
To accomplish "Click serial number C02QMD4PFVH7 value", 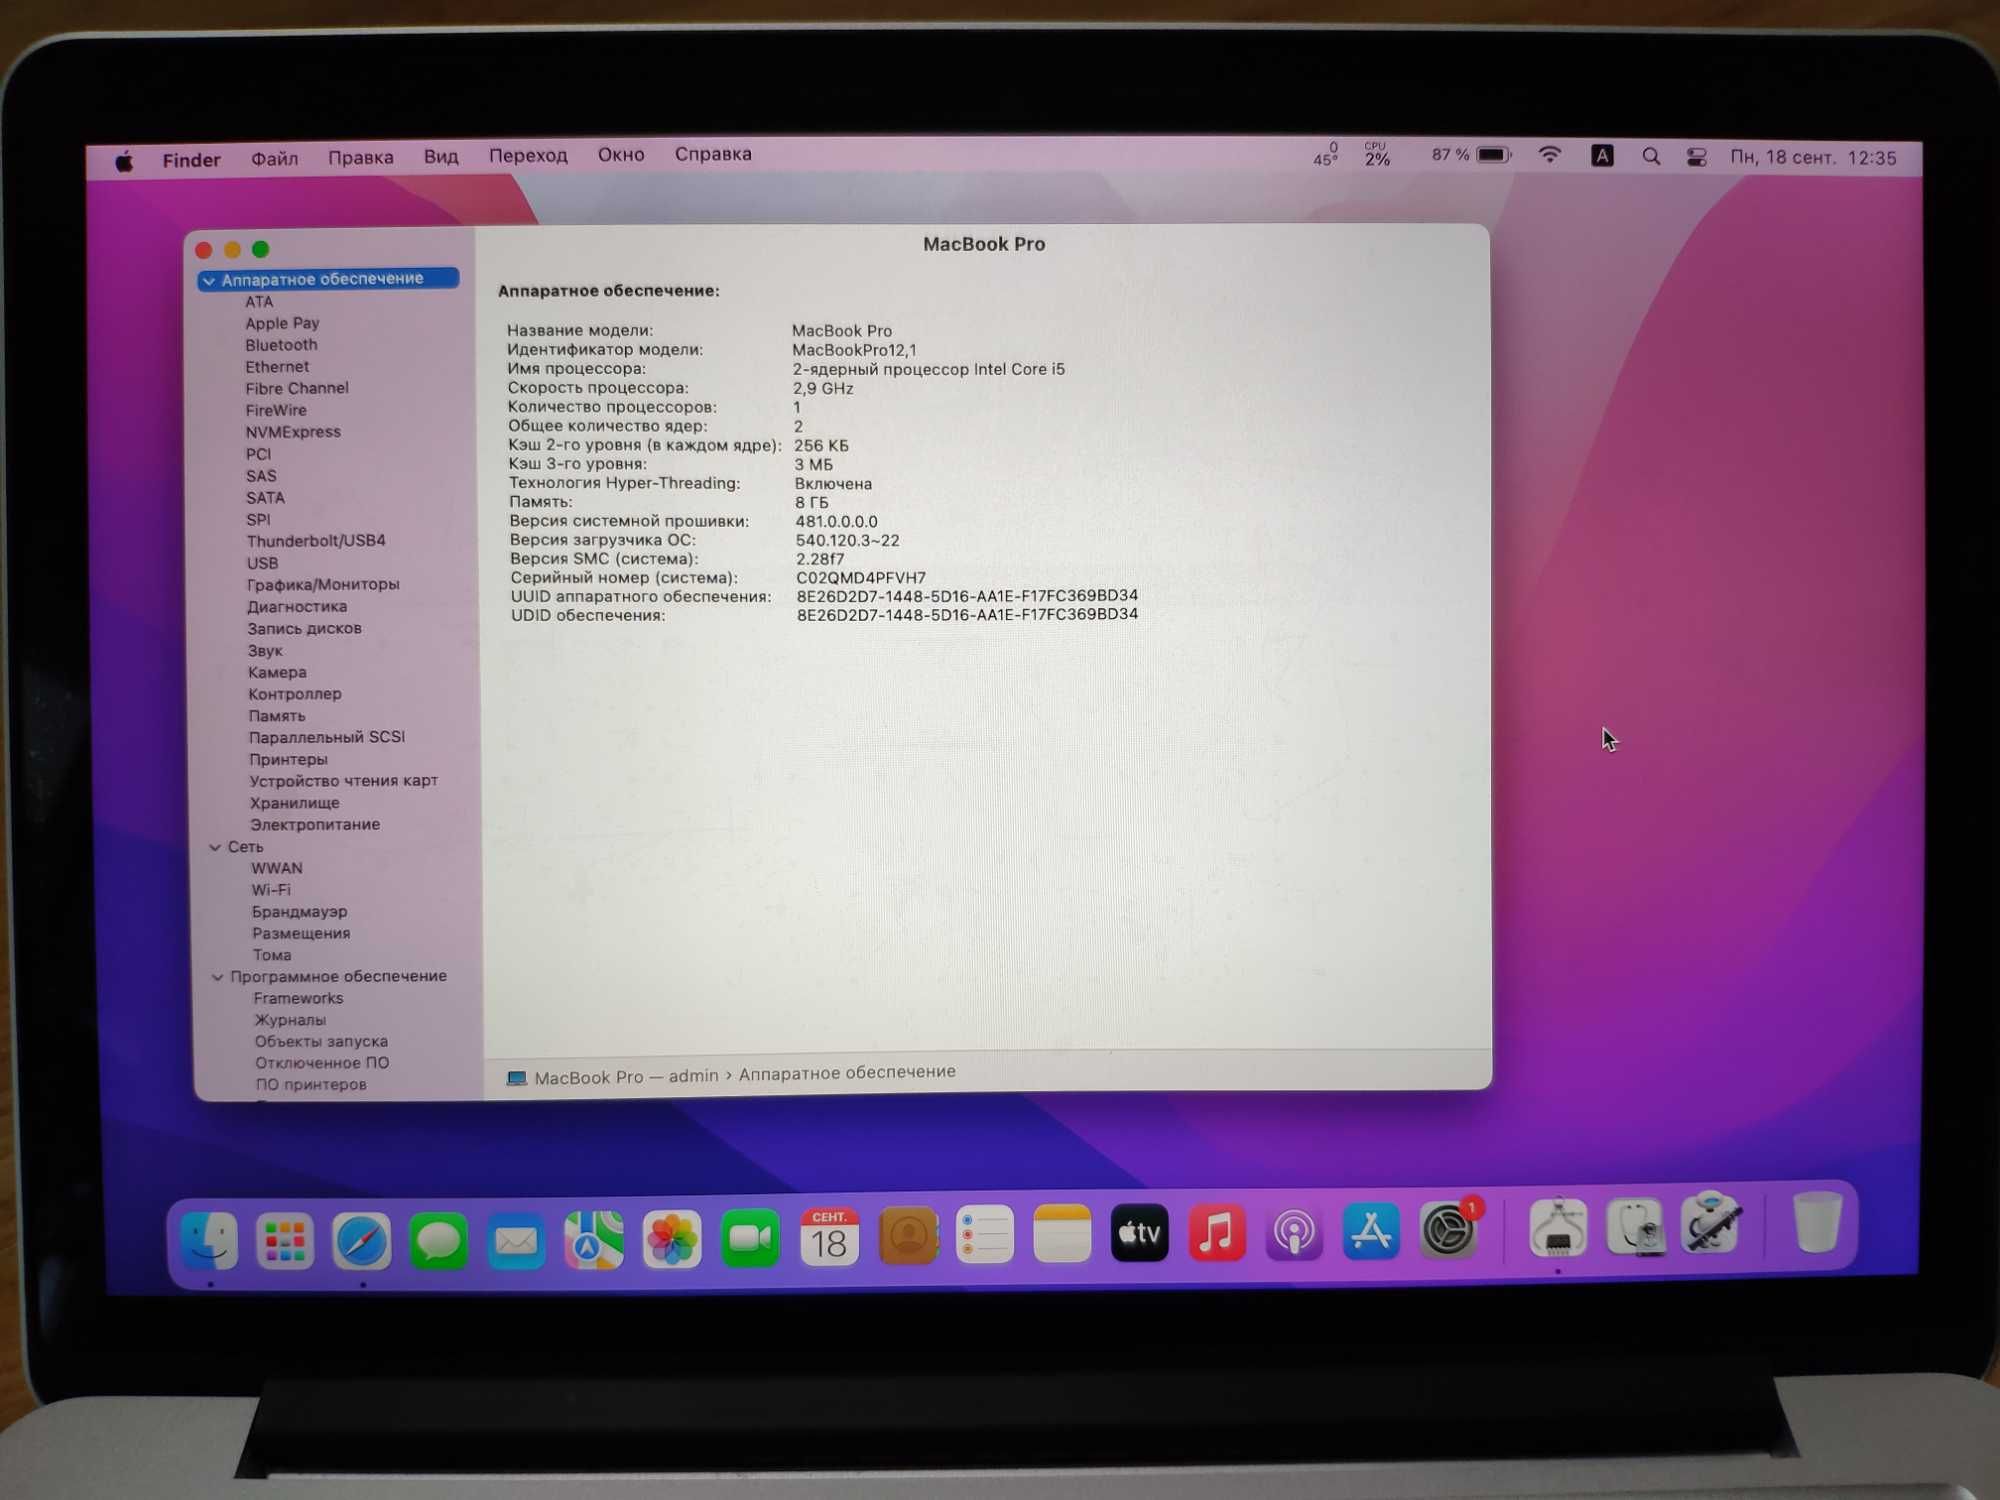I will (861, 578).
